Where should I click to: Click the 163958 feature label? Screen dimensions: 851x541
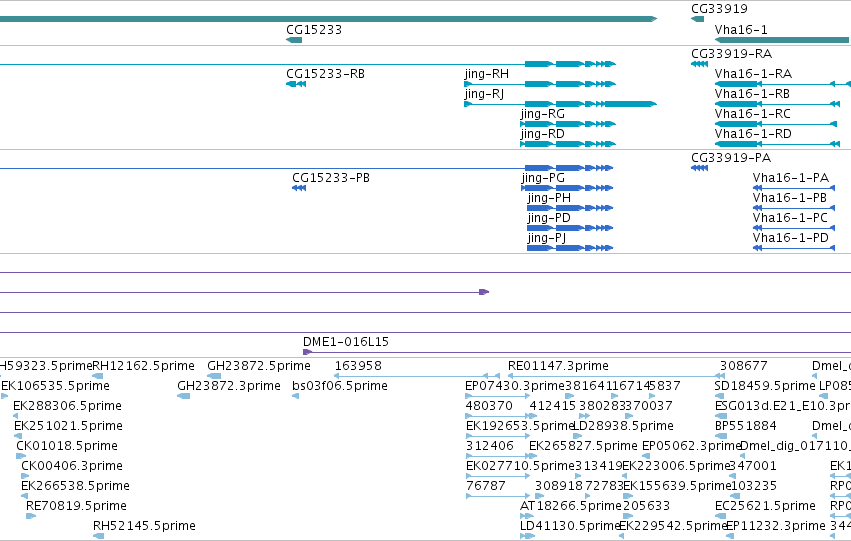pyautogui.click(x=358, y=366)
